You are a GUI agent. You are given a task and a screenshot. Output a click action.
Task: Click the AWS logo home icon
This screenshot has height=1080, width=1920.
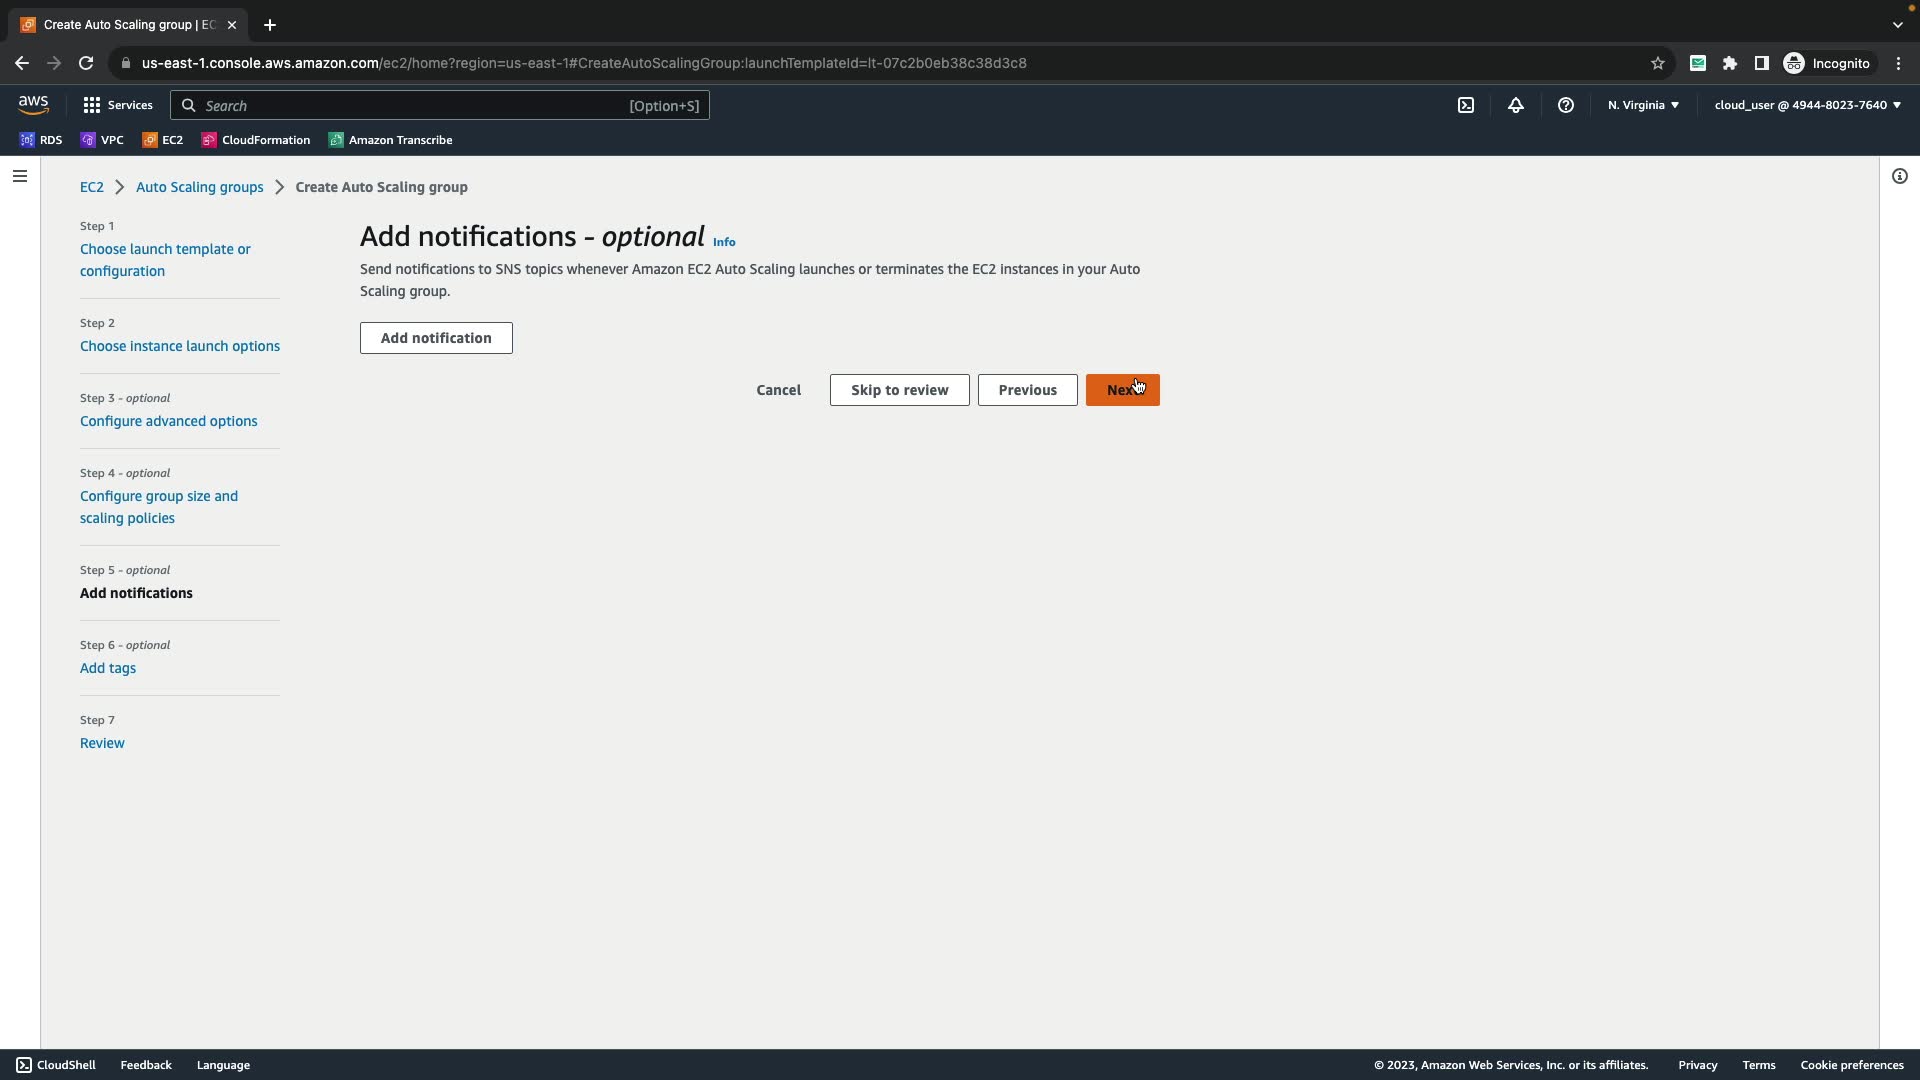(x=33, y=105)
